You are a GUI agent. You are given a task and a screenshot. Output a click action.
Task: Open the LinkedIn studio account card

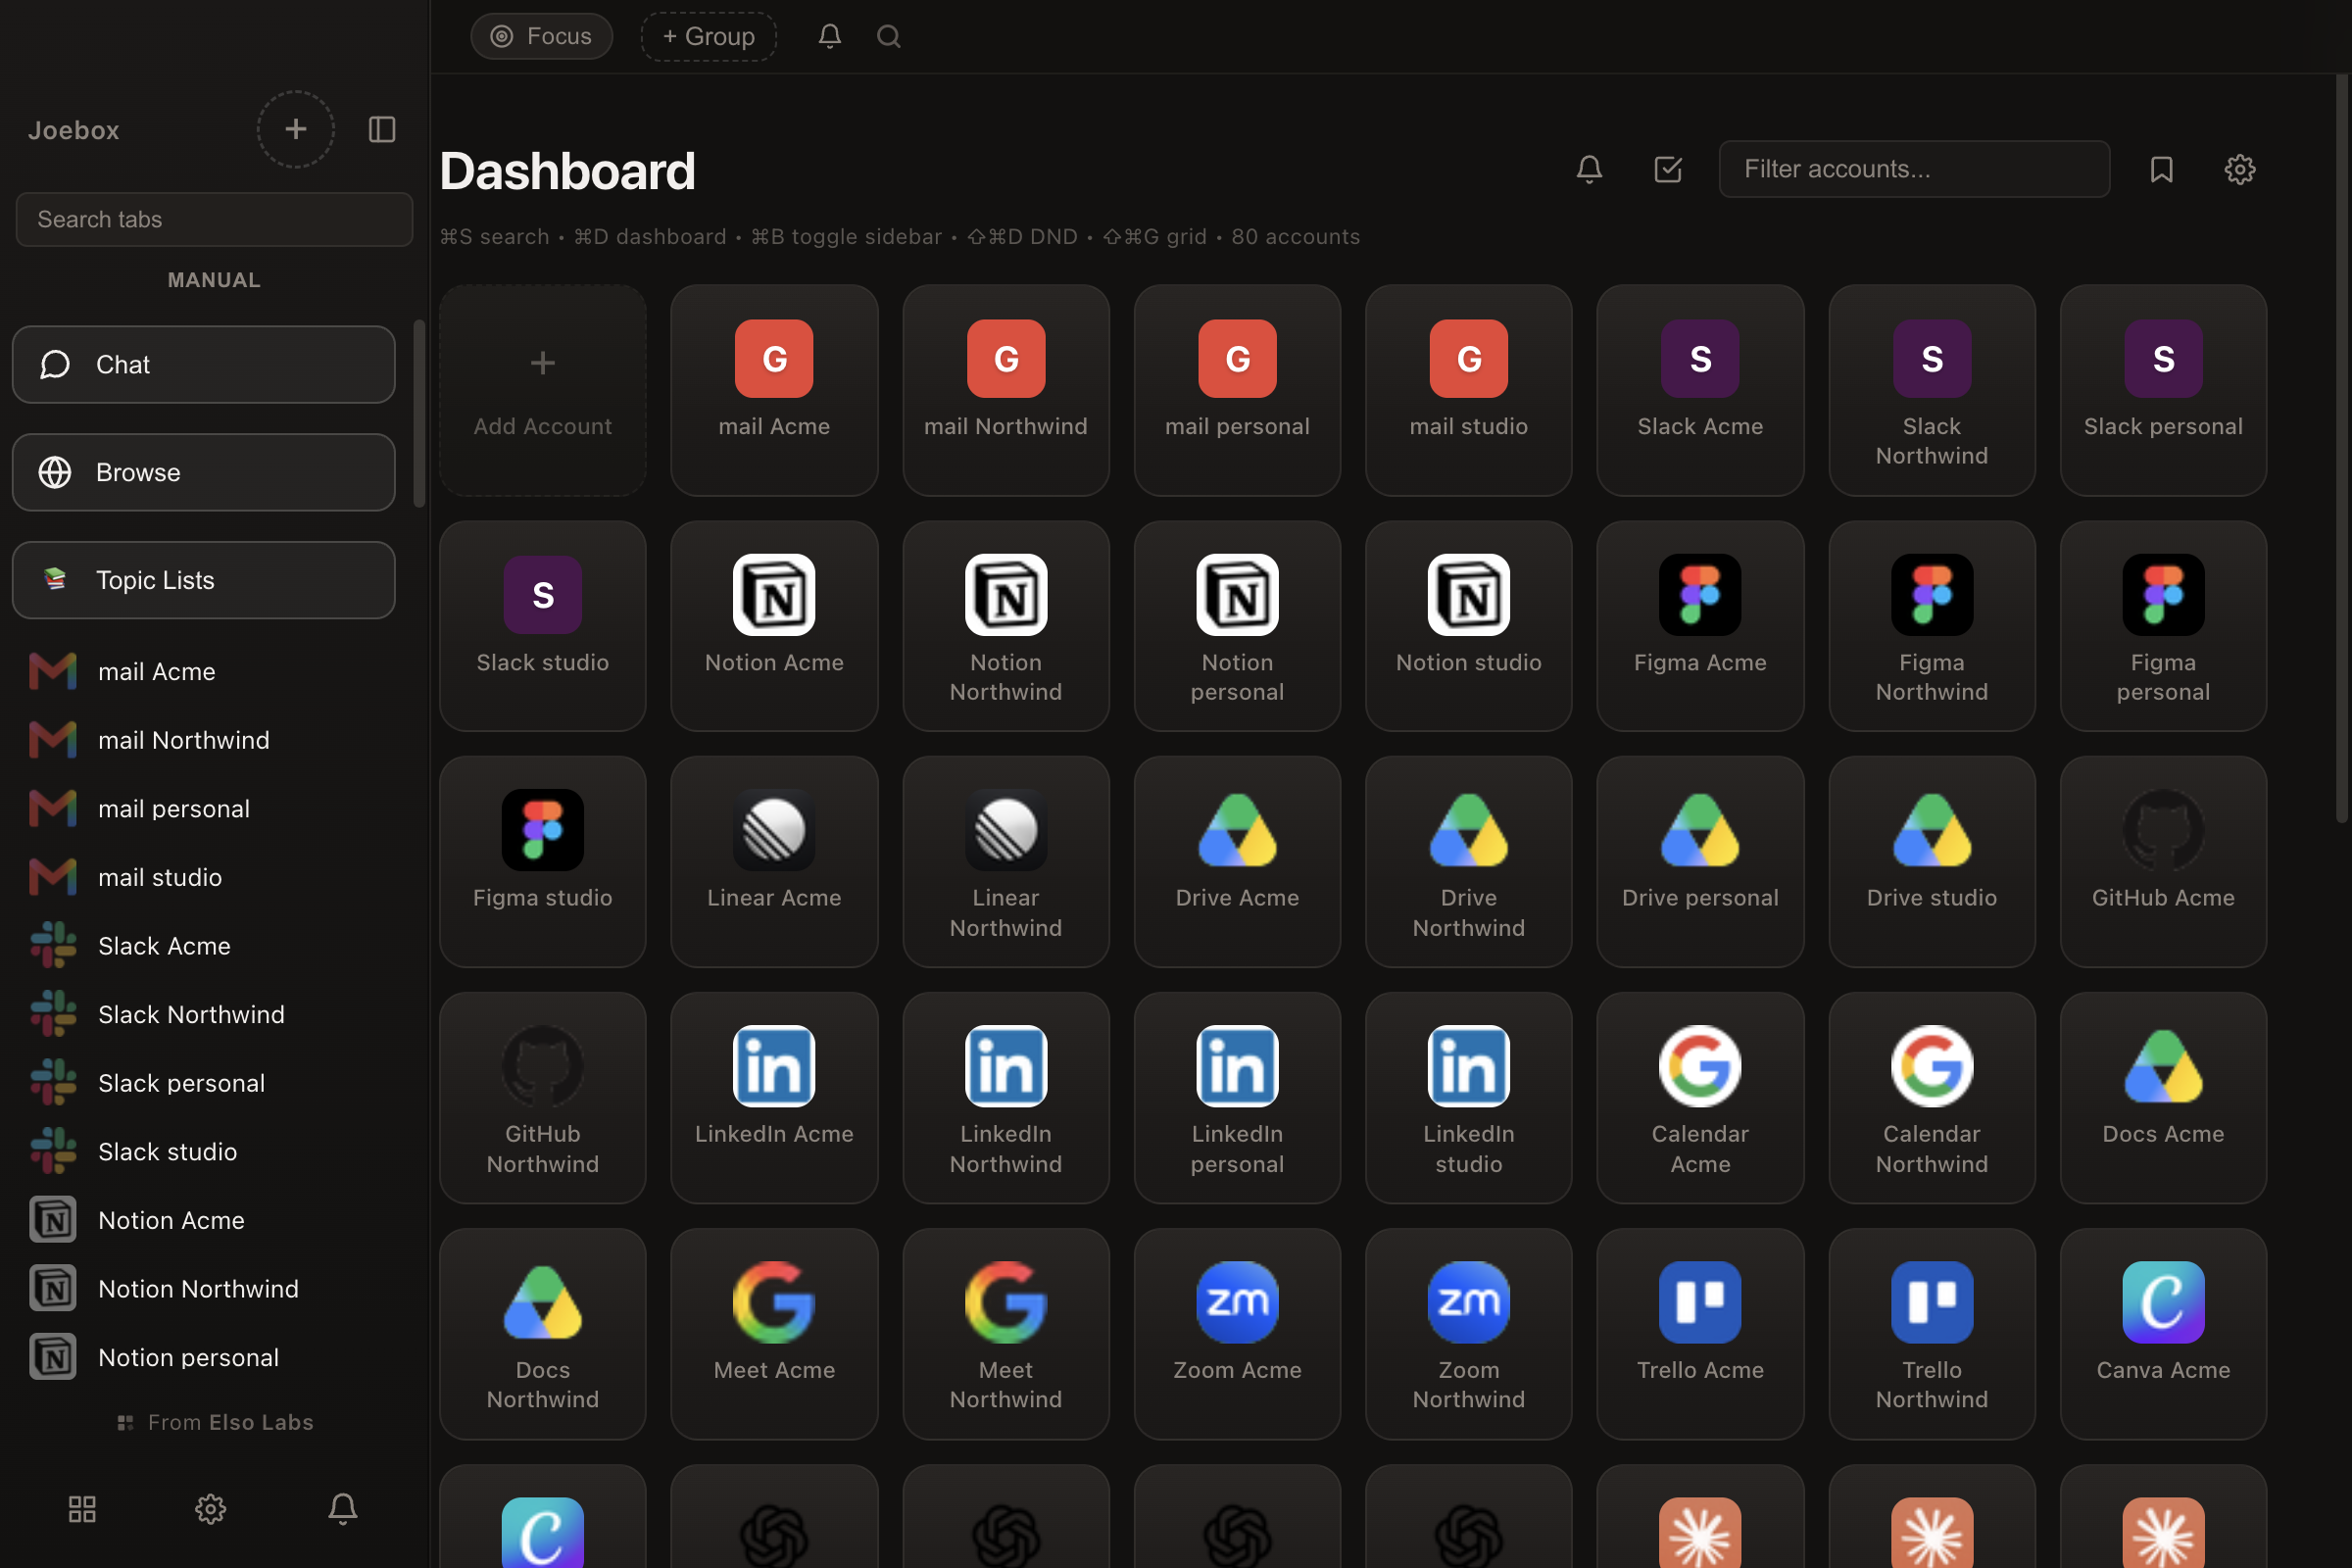[x=1469, y=1098]
